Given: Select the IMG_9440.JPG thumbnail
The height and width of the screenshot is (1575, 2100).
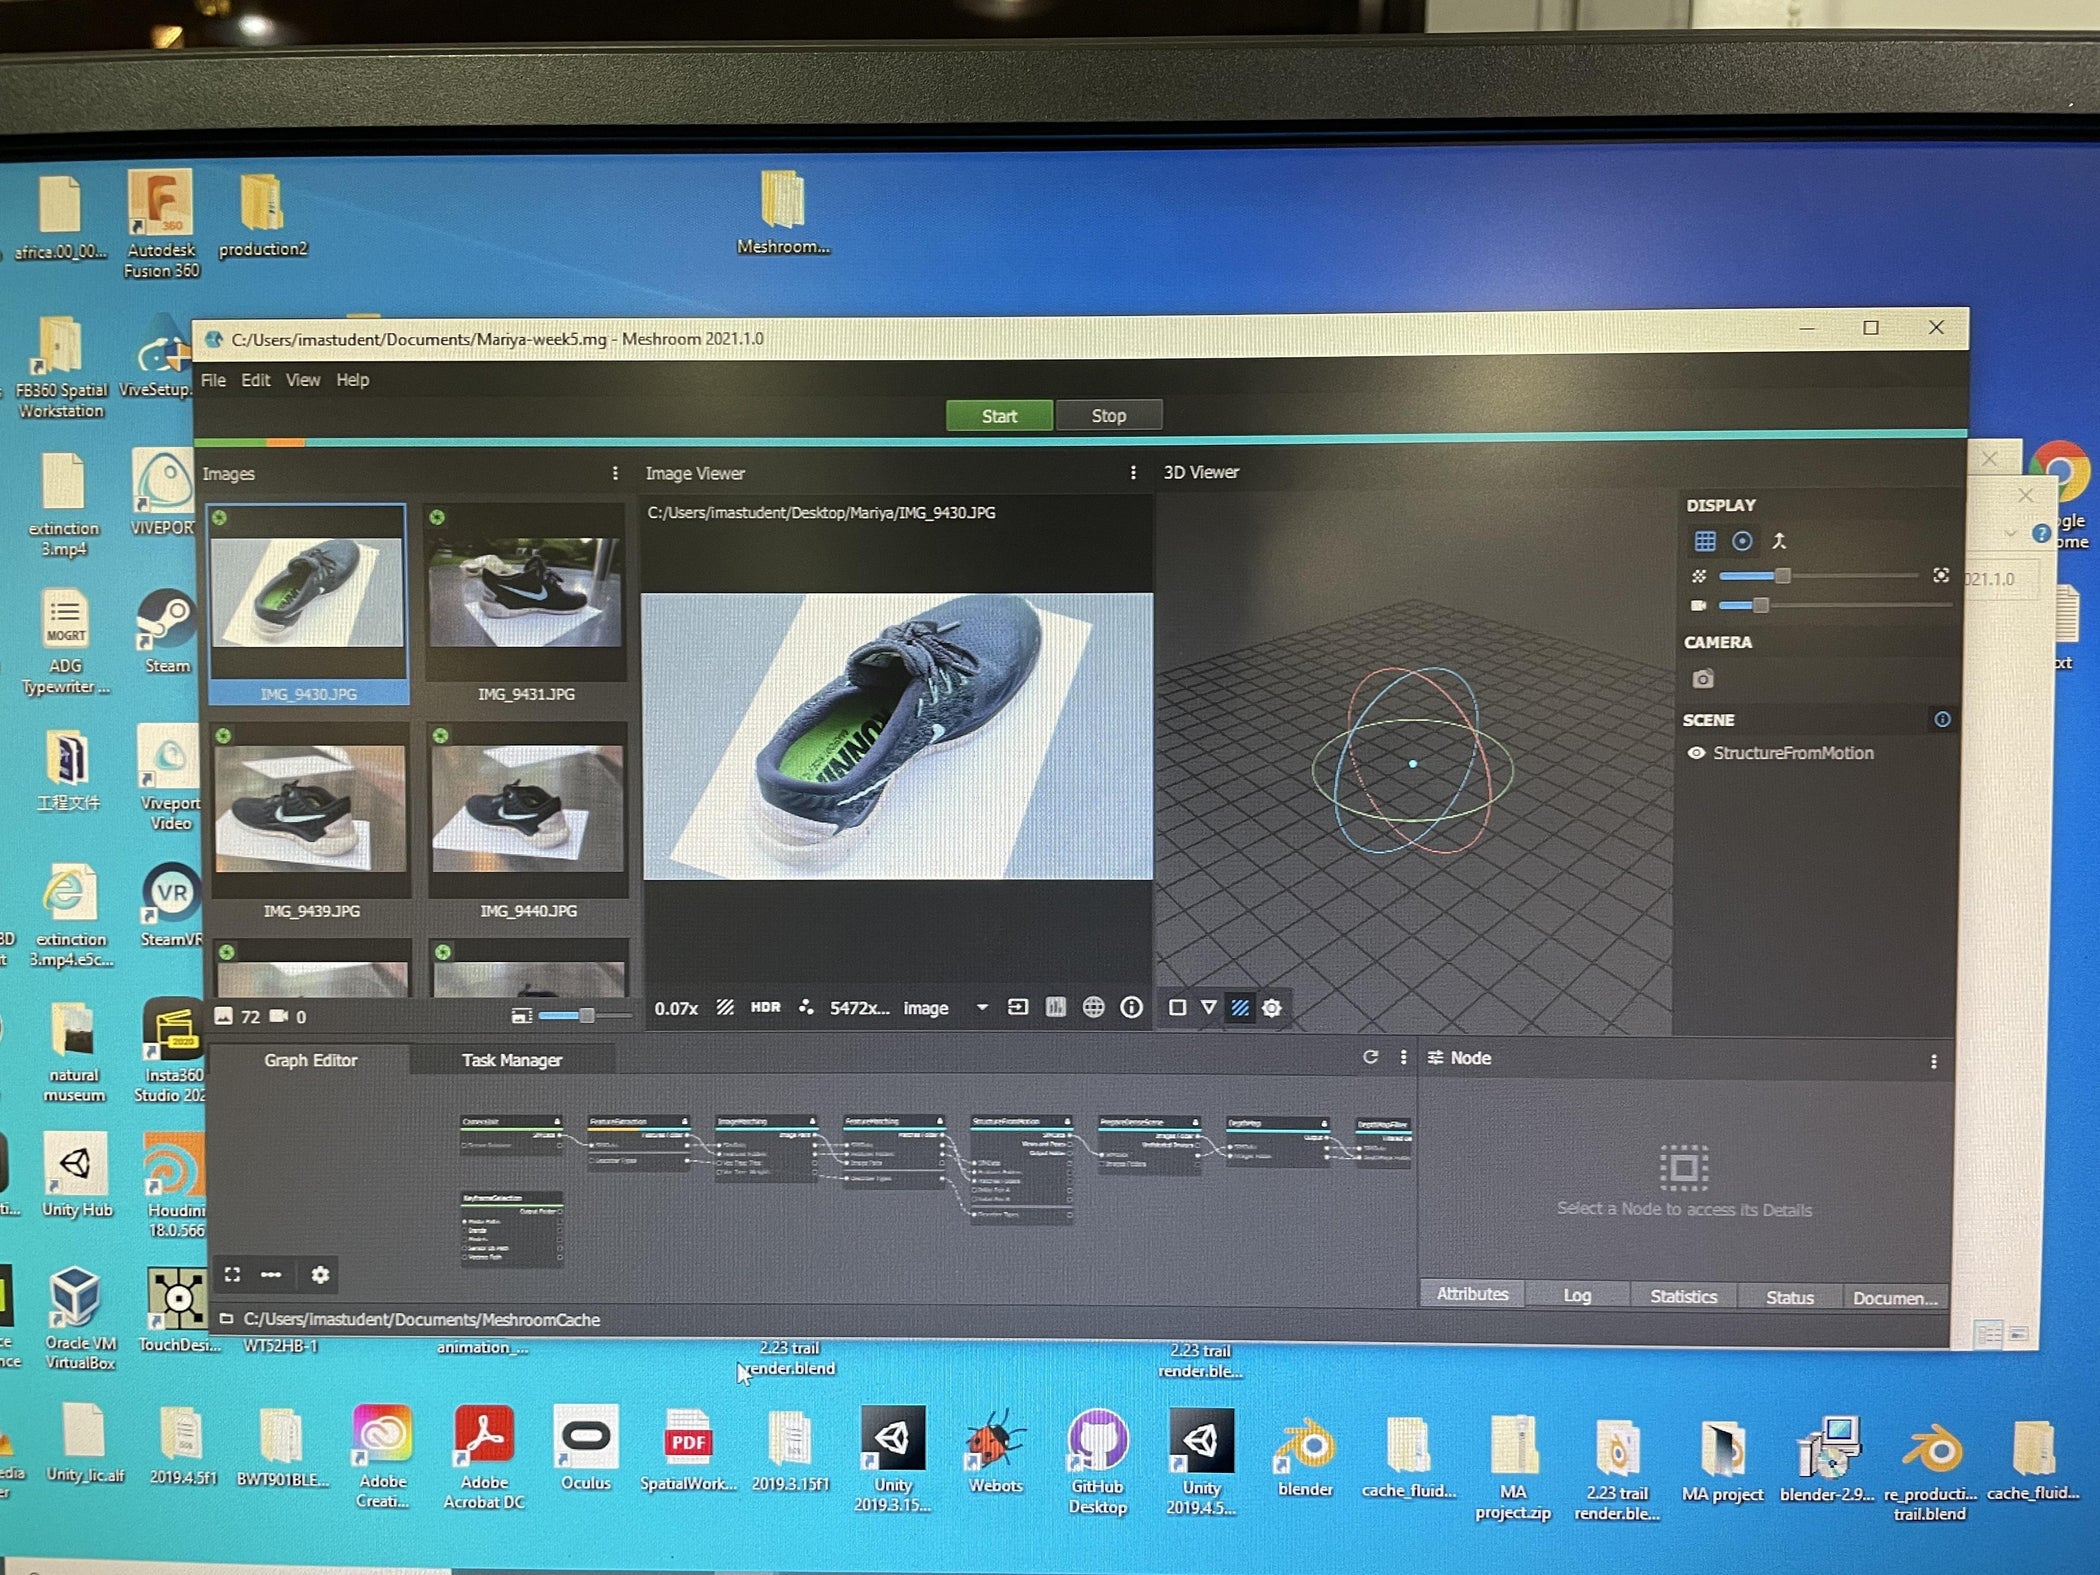Looking at the screenshot, I should 527,810.
